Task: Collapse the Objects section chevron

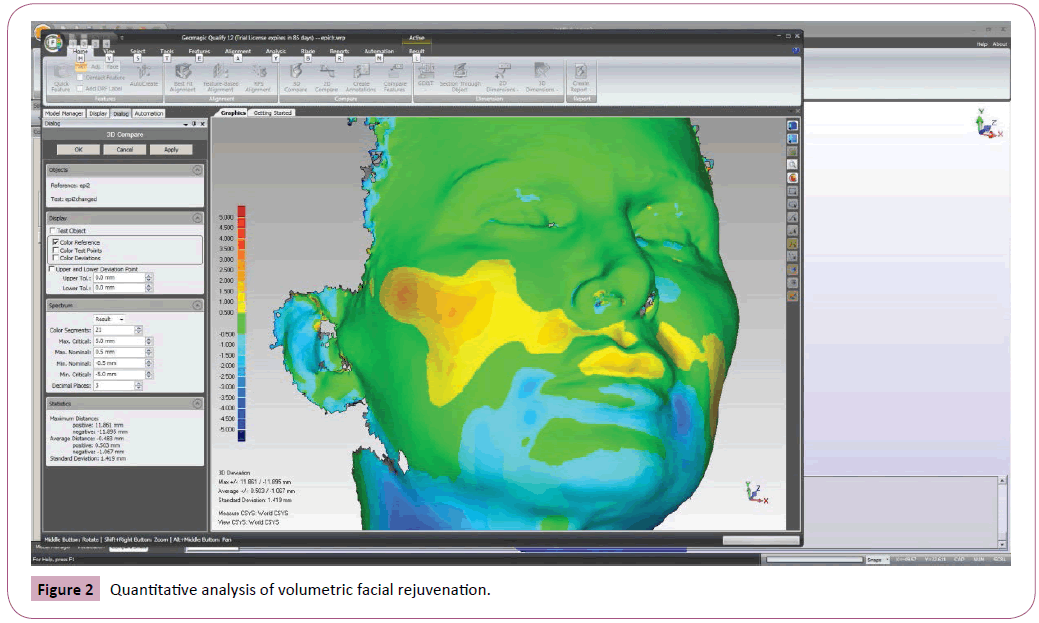Action: pos(197,170)
